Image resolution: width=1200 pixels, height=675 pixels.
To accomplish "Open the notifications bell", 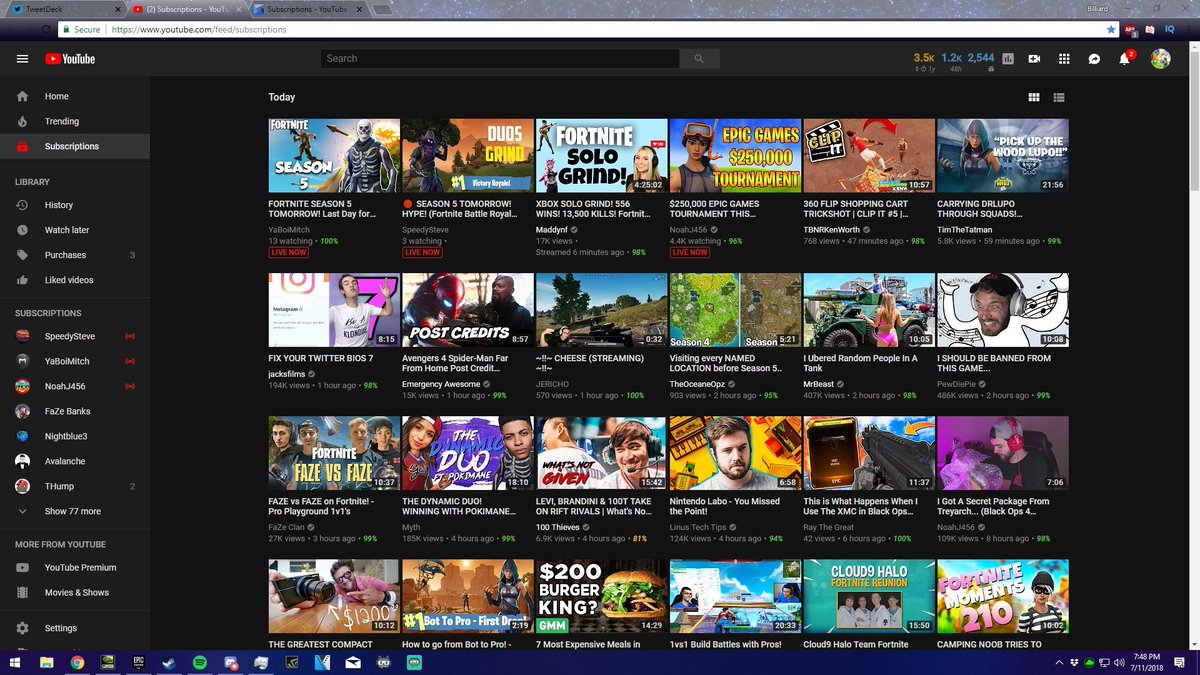I will click(x=1125, y=59).
